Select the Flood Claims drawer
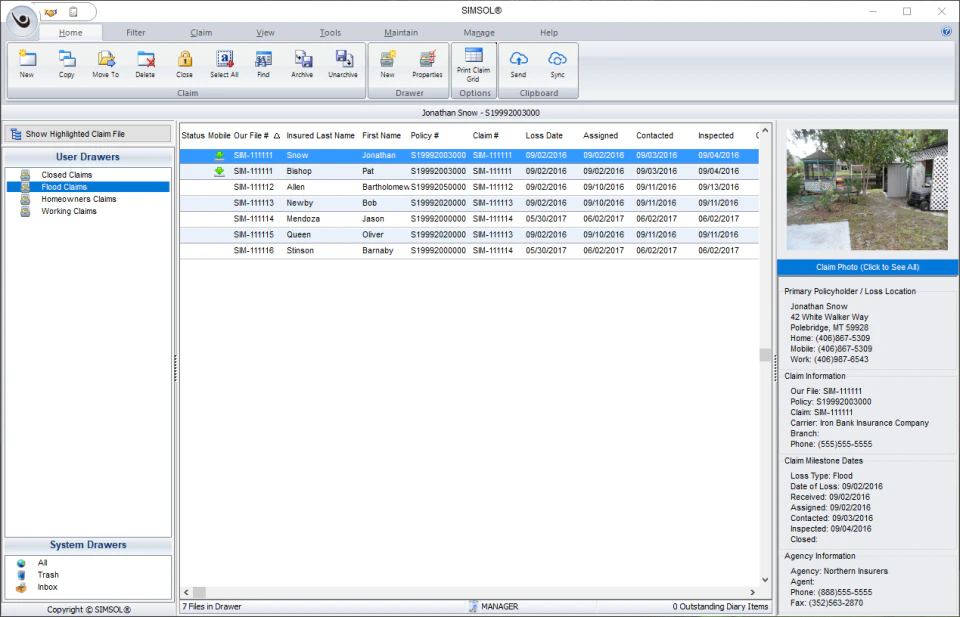Screen dimensions: 960x617 pos(62,186)
